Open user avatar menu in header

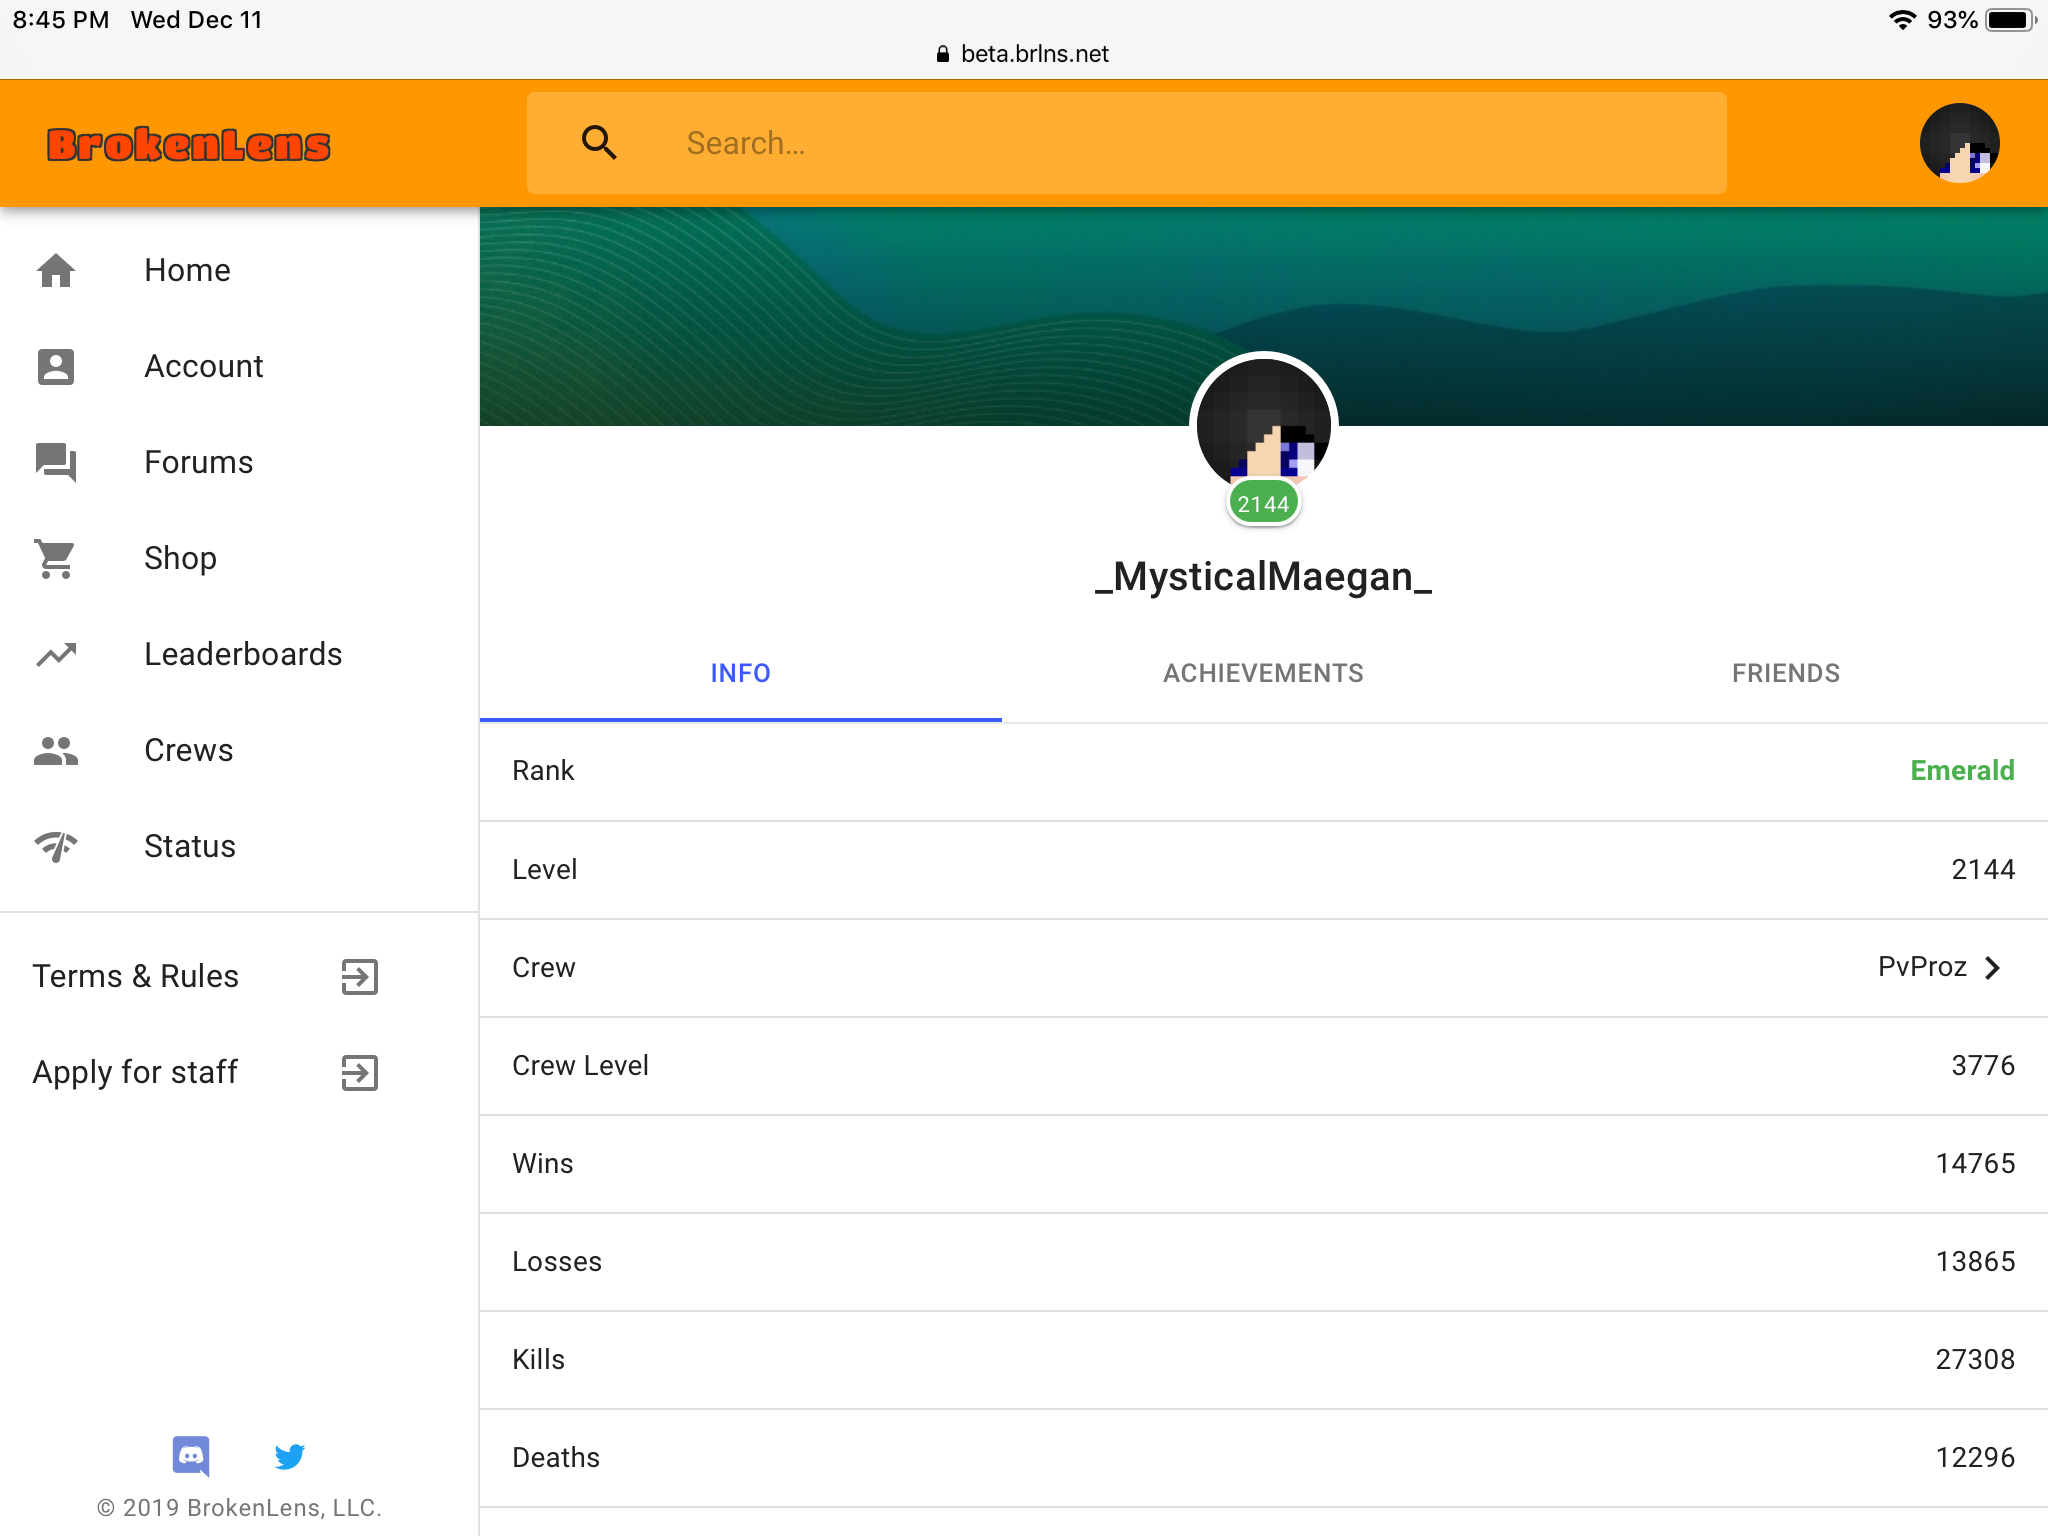(x=1959, y=143)
